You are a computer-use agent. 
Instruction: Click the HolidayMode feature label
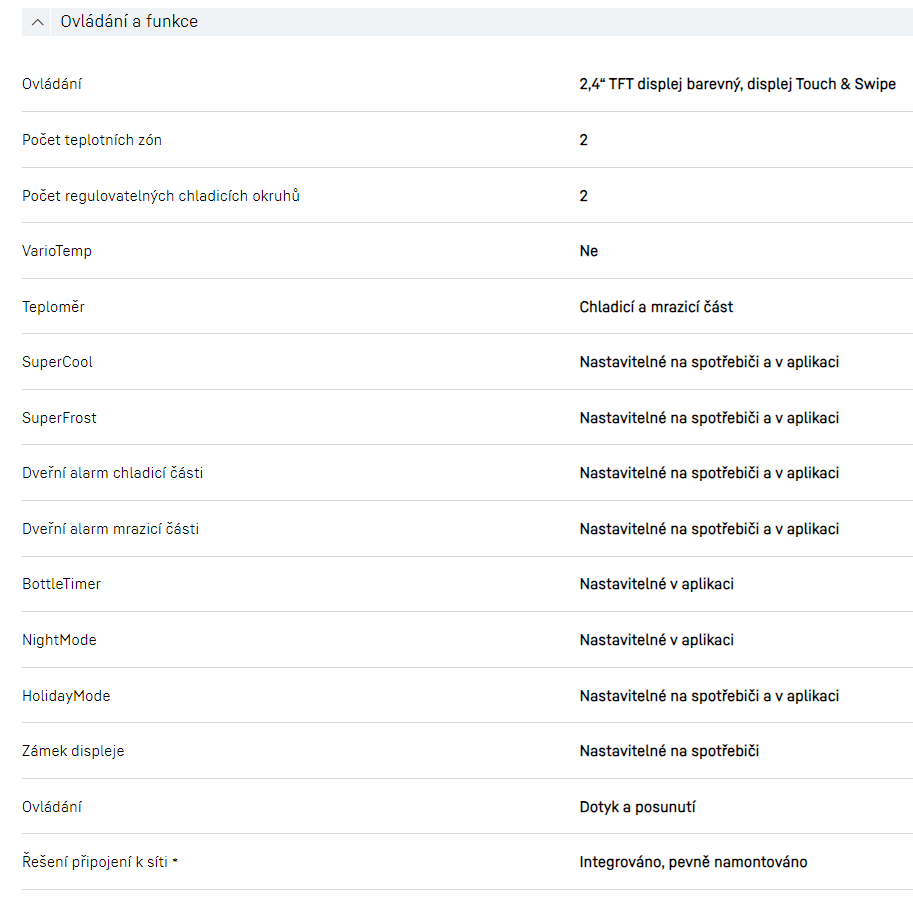click(66, 696)
